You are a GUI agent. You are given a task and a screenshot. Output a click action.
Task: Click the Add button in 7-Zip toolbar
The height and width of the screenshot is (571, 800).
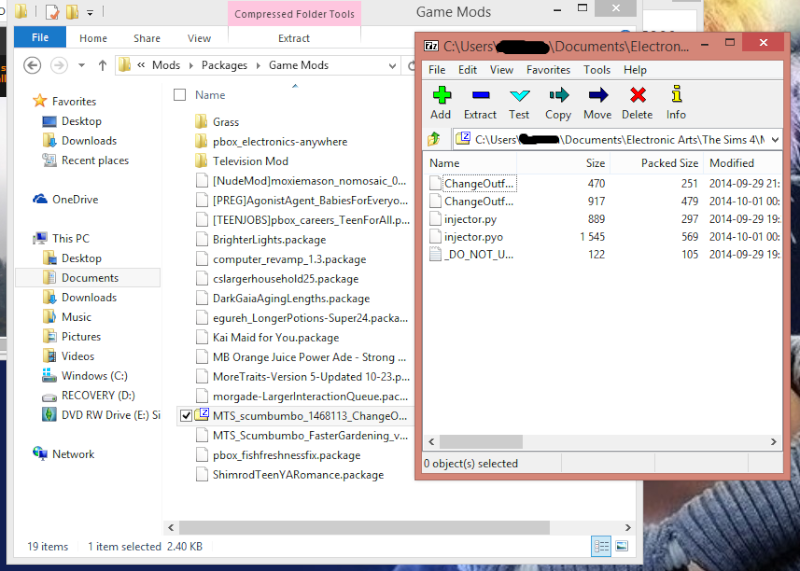(x=441, y=103)
